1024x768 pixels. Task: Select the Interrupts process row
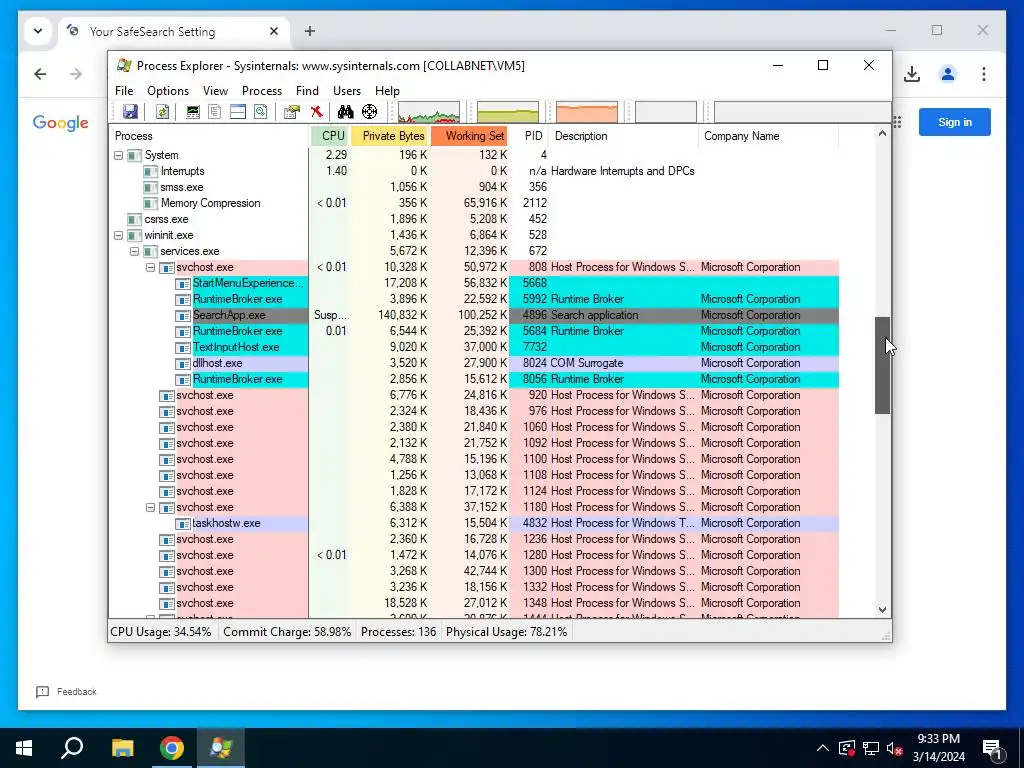coord(473,171)
